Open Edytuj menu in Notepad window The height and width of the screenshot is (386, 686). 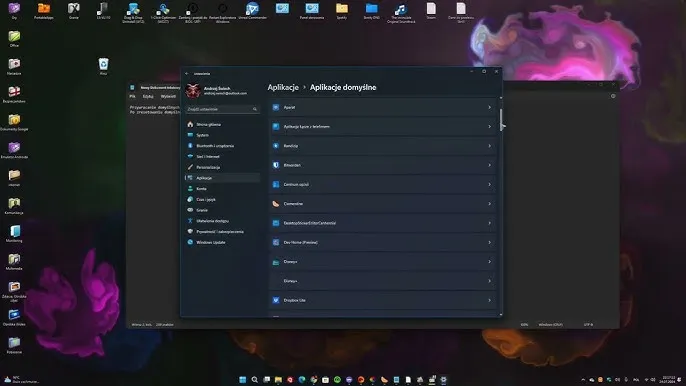click(148, 96)
